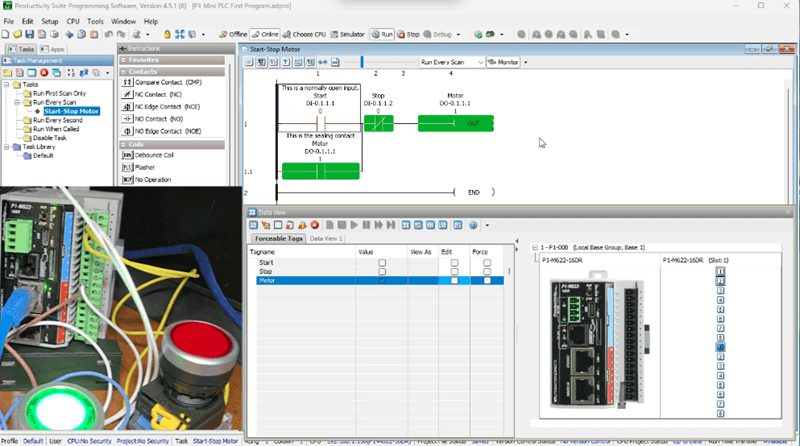This screenshot has height=446, width=800.
Task: Collapse the Contacts instruction group
Action: [x=123, y=72]
